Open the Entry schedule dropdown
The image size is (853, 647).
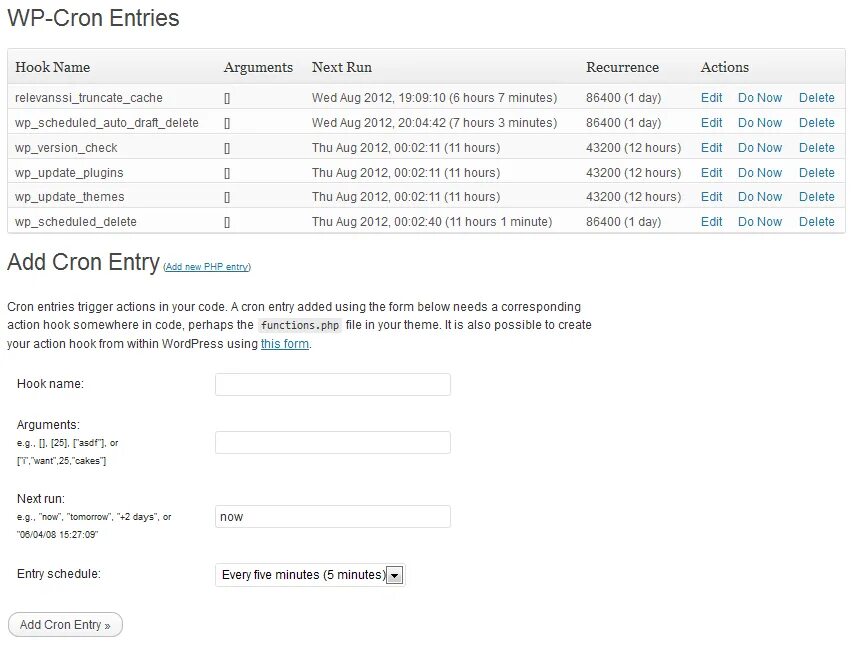pos(310,575)
